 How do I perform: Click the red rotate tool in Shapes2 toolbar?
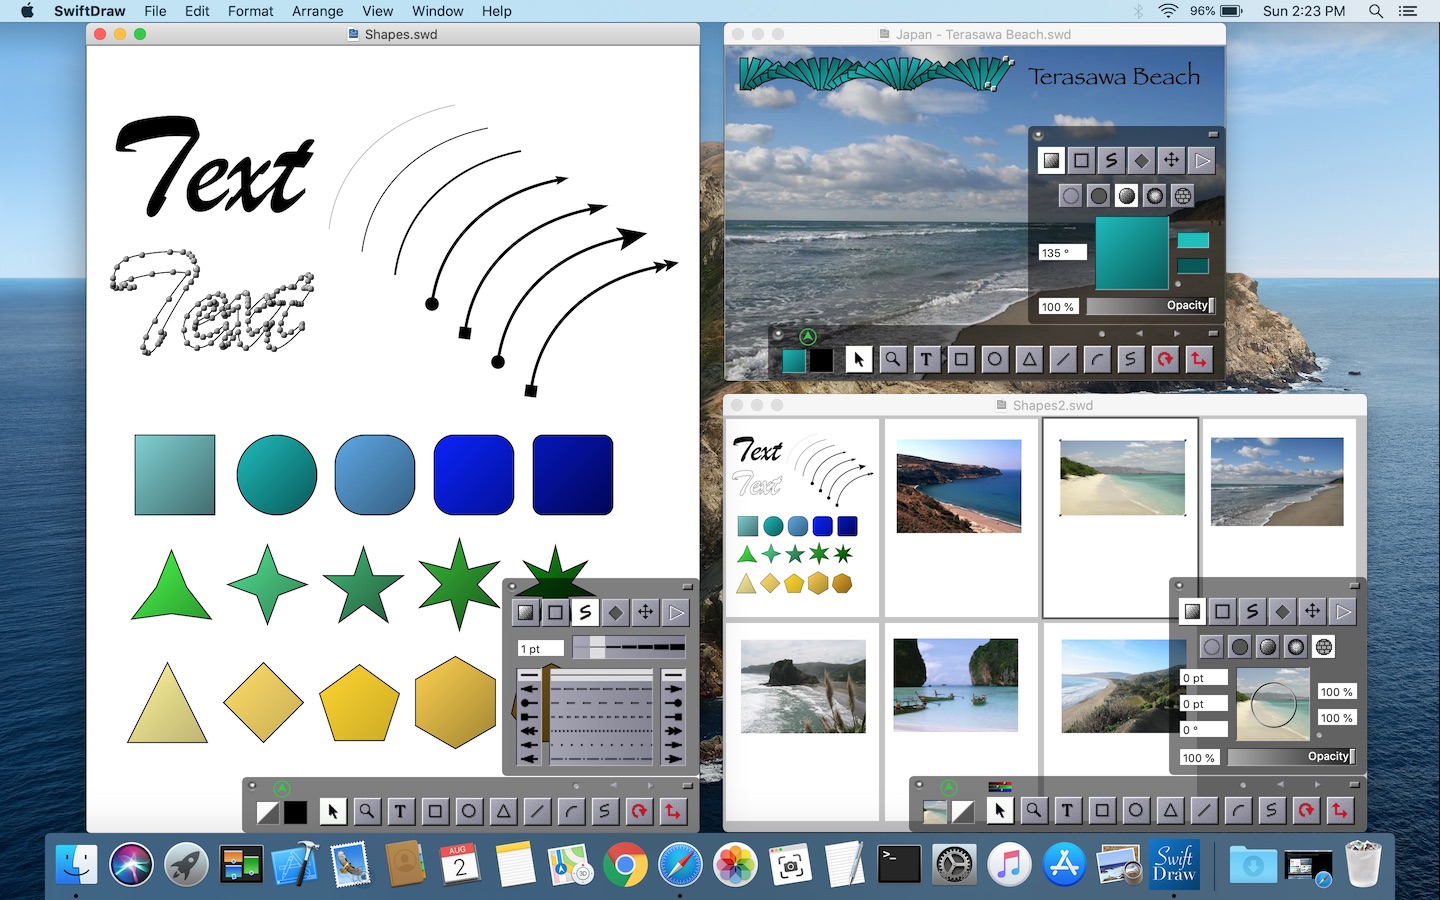[x=1306, y=810]
